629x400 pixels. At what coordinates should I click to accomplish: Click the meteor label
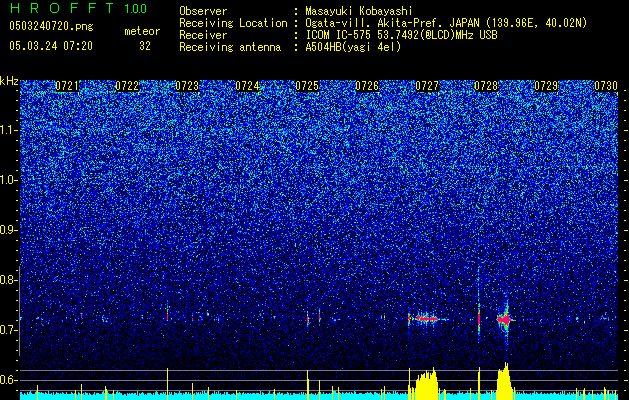(x=142, y=31)
